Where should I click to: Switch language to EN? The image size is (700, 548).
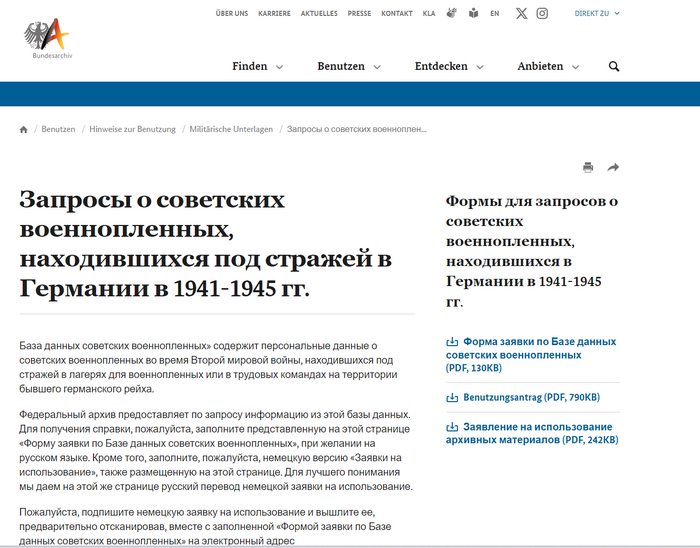tap(494, 13)
